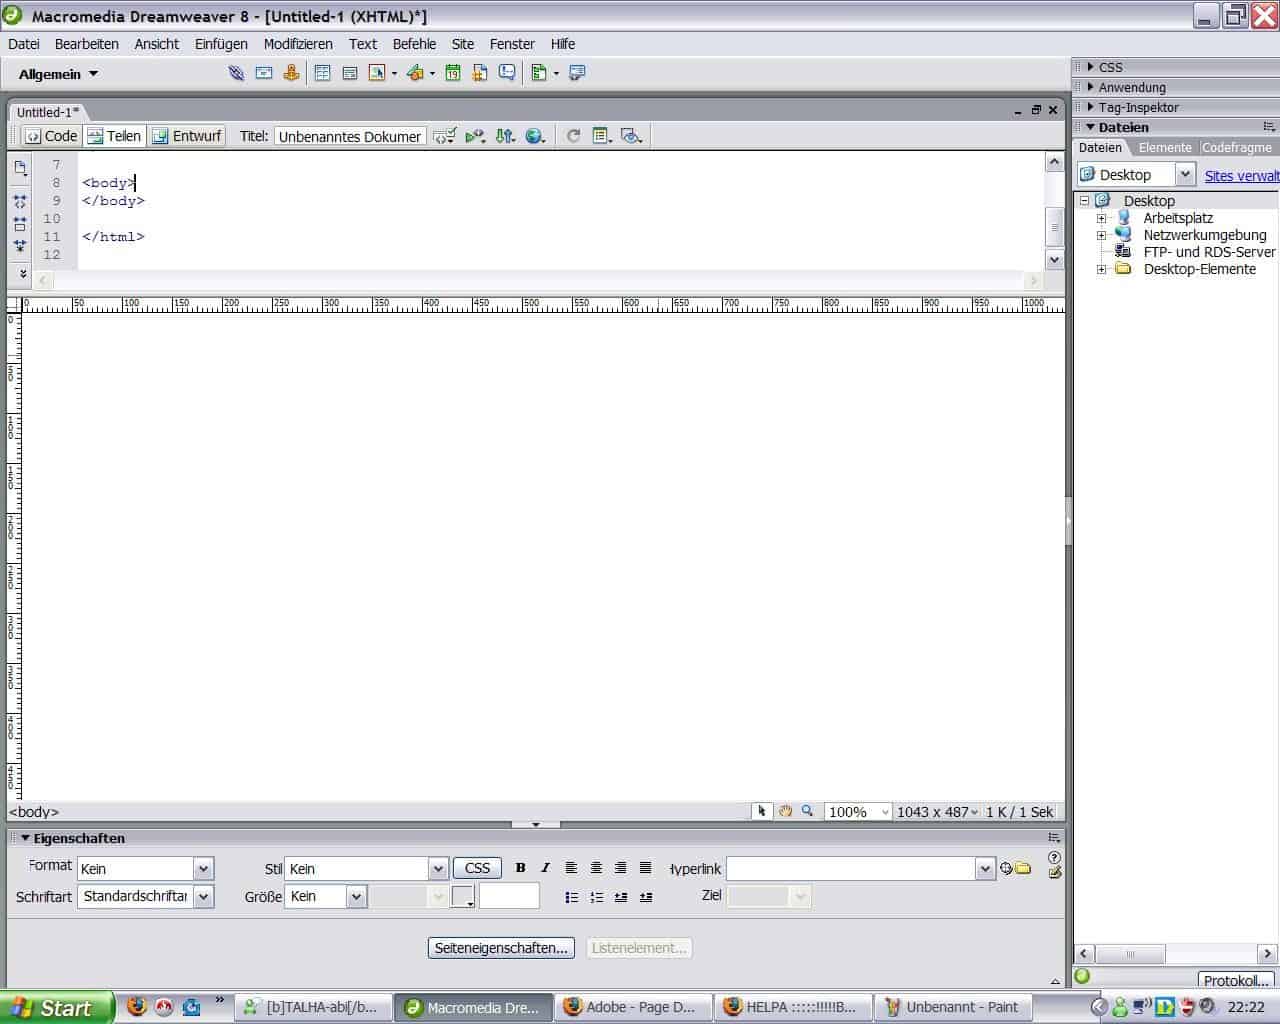The width and height of the screenshot is (1280, 1024).
Task: Open the Befehle menu
Action: [x=414, y=44]
